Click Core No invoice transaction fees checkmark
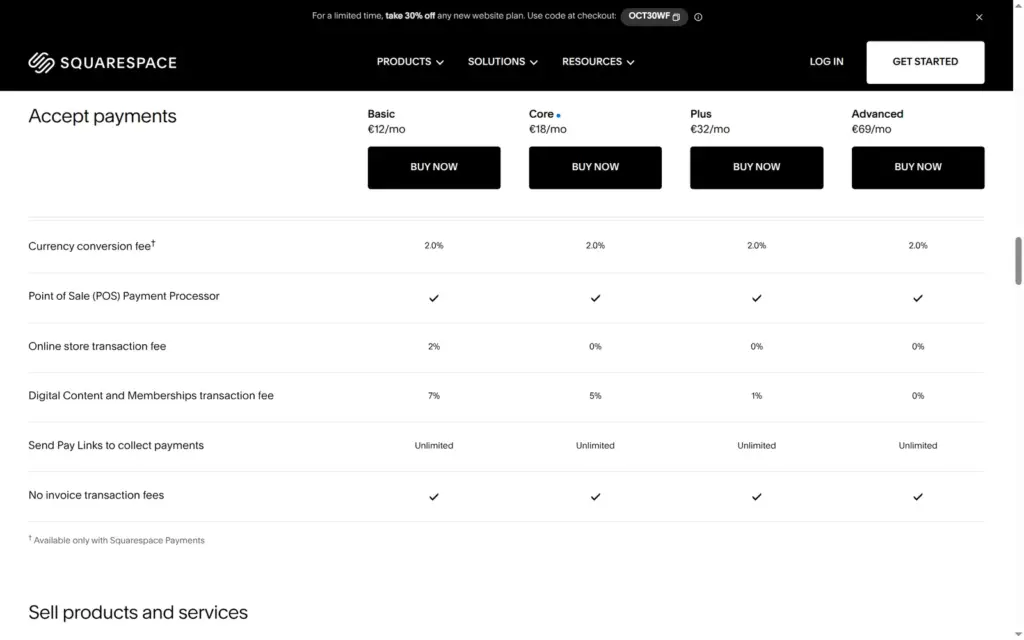Screen dimensions: 1024x640 [x=595, y=496]
